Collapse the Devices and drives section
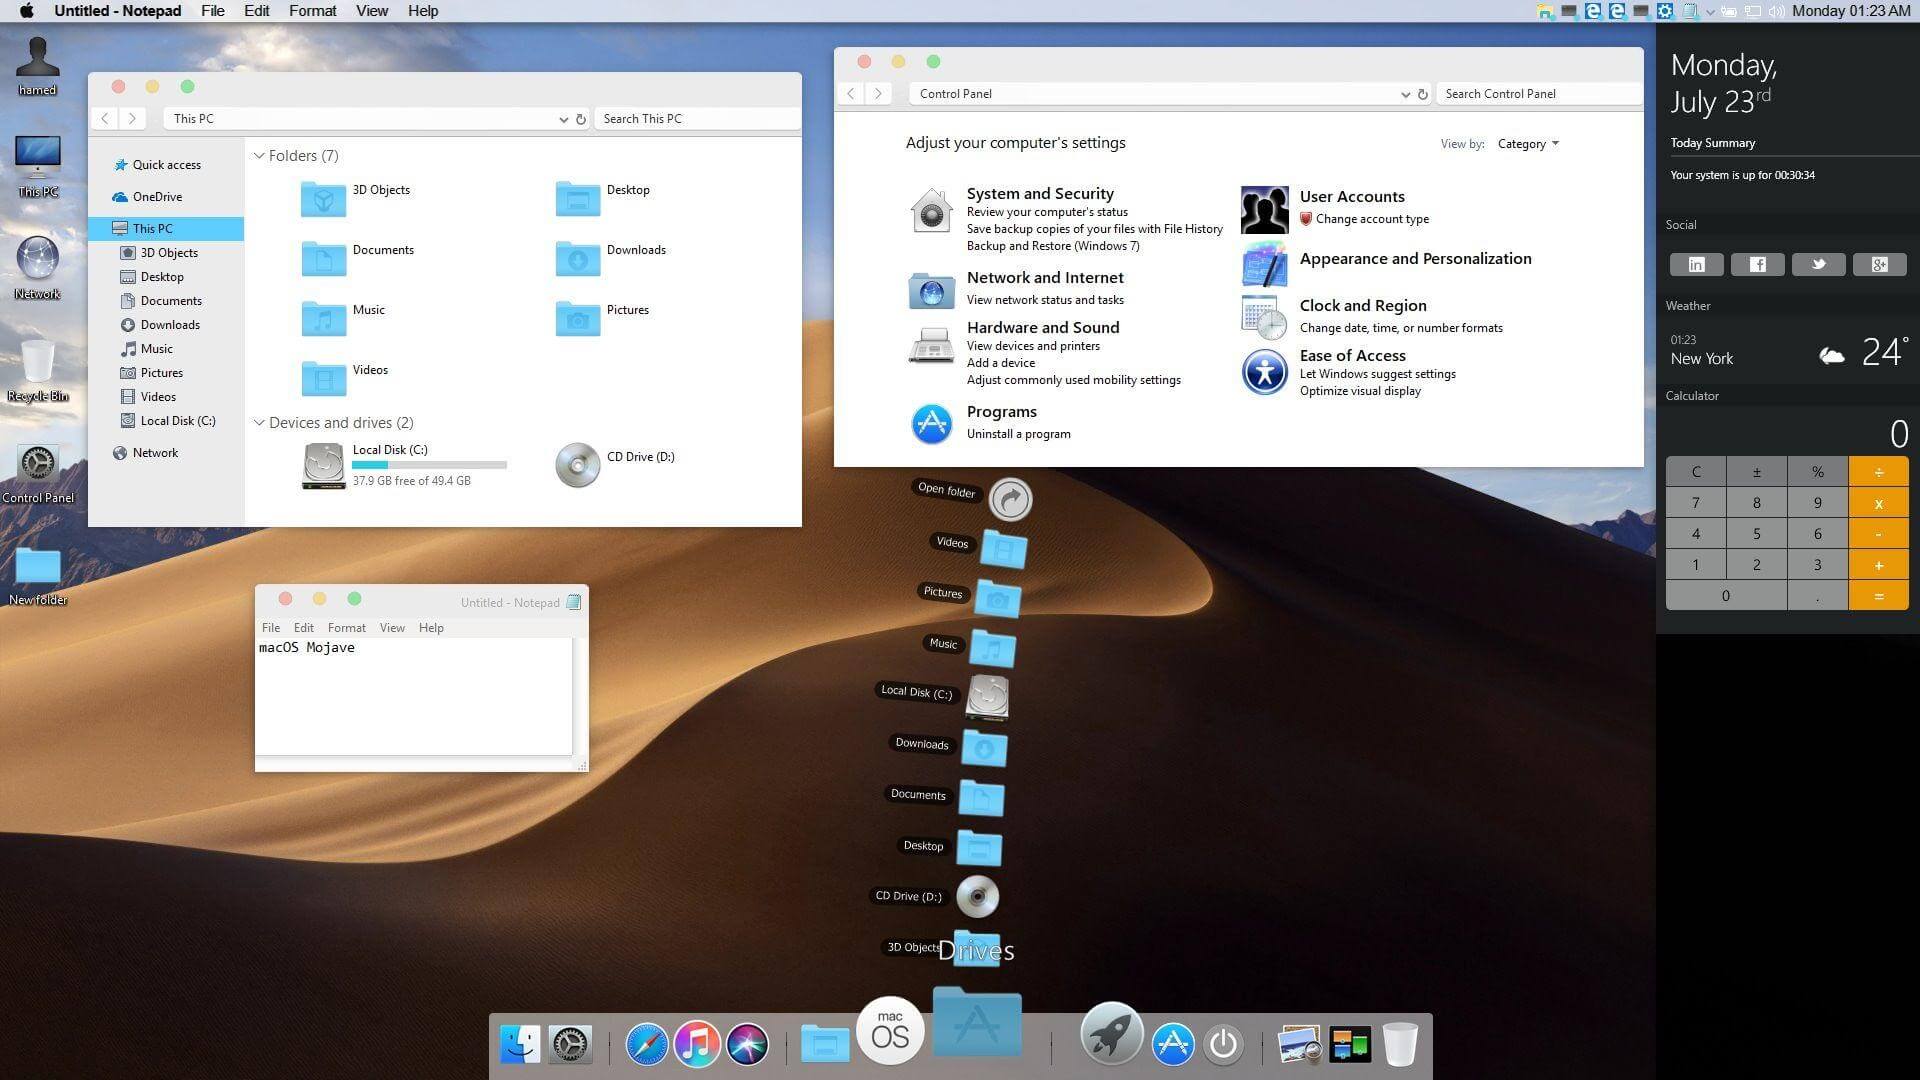The image size is (1920, 1080). (260, 422)
